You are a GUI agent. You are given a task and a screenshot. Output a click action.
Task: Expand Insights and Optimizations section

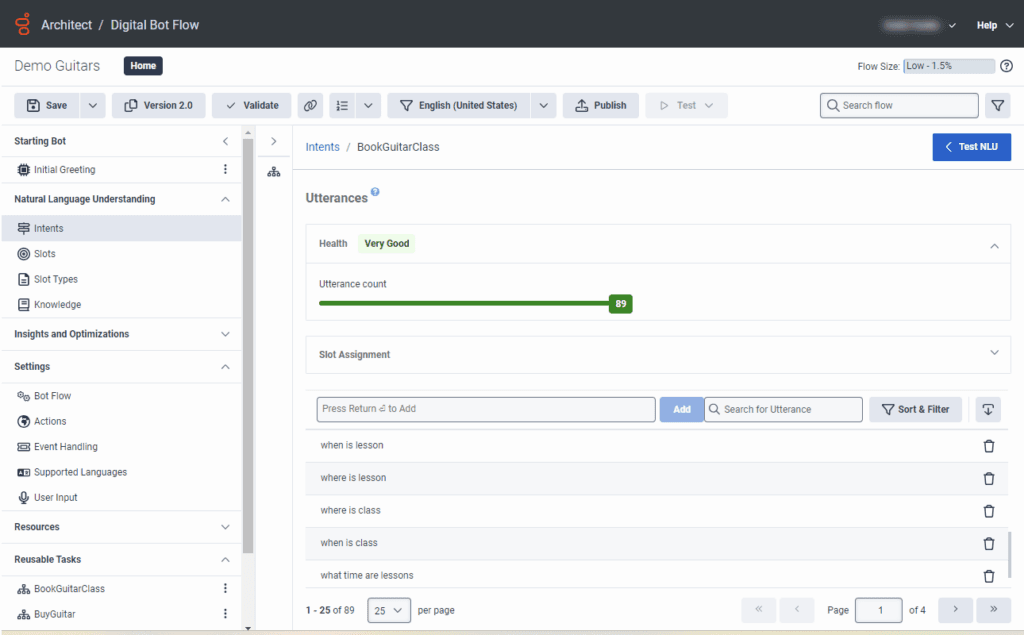point(224,334)
